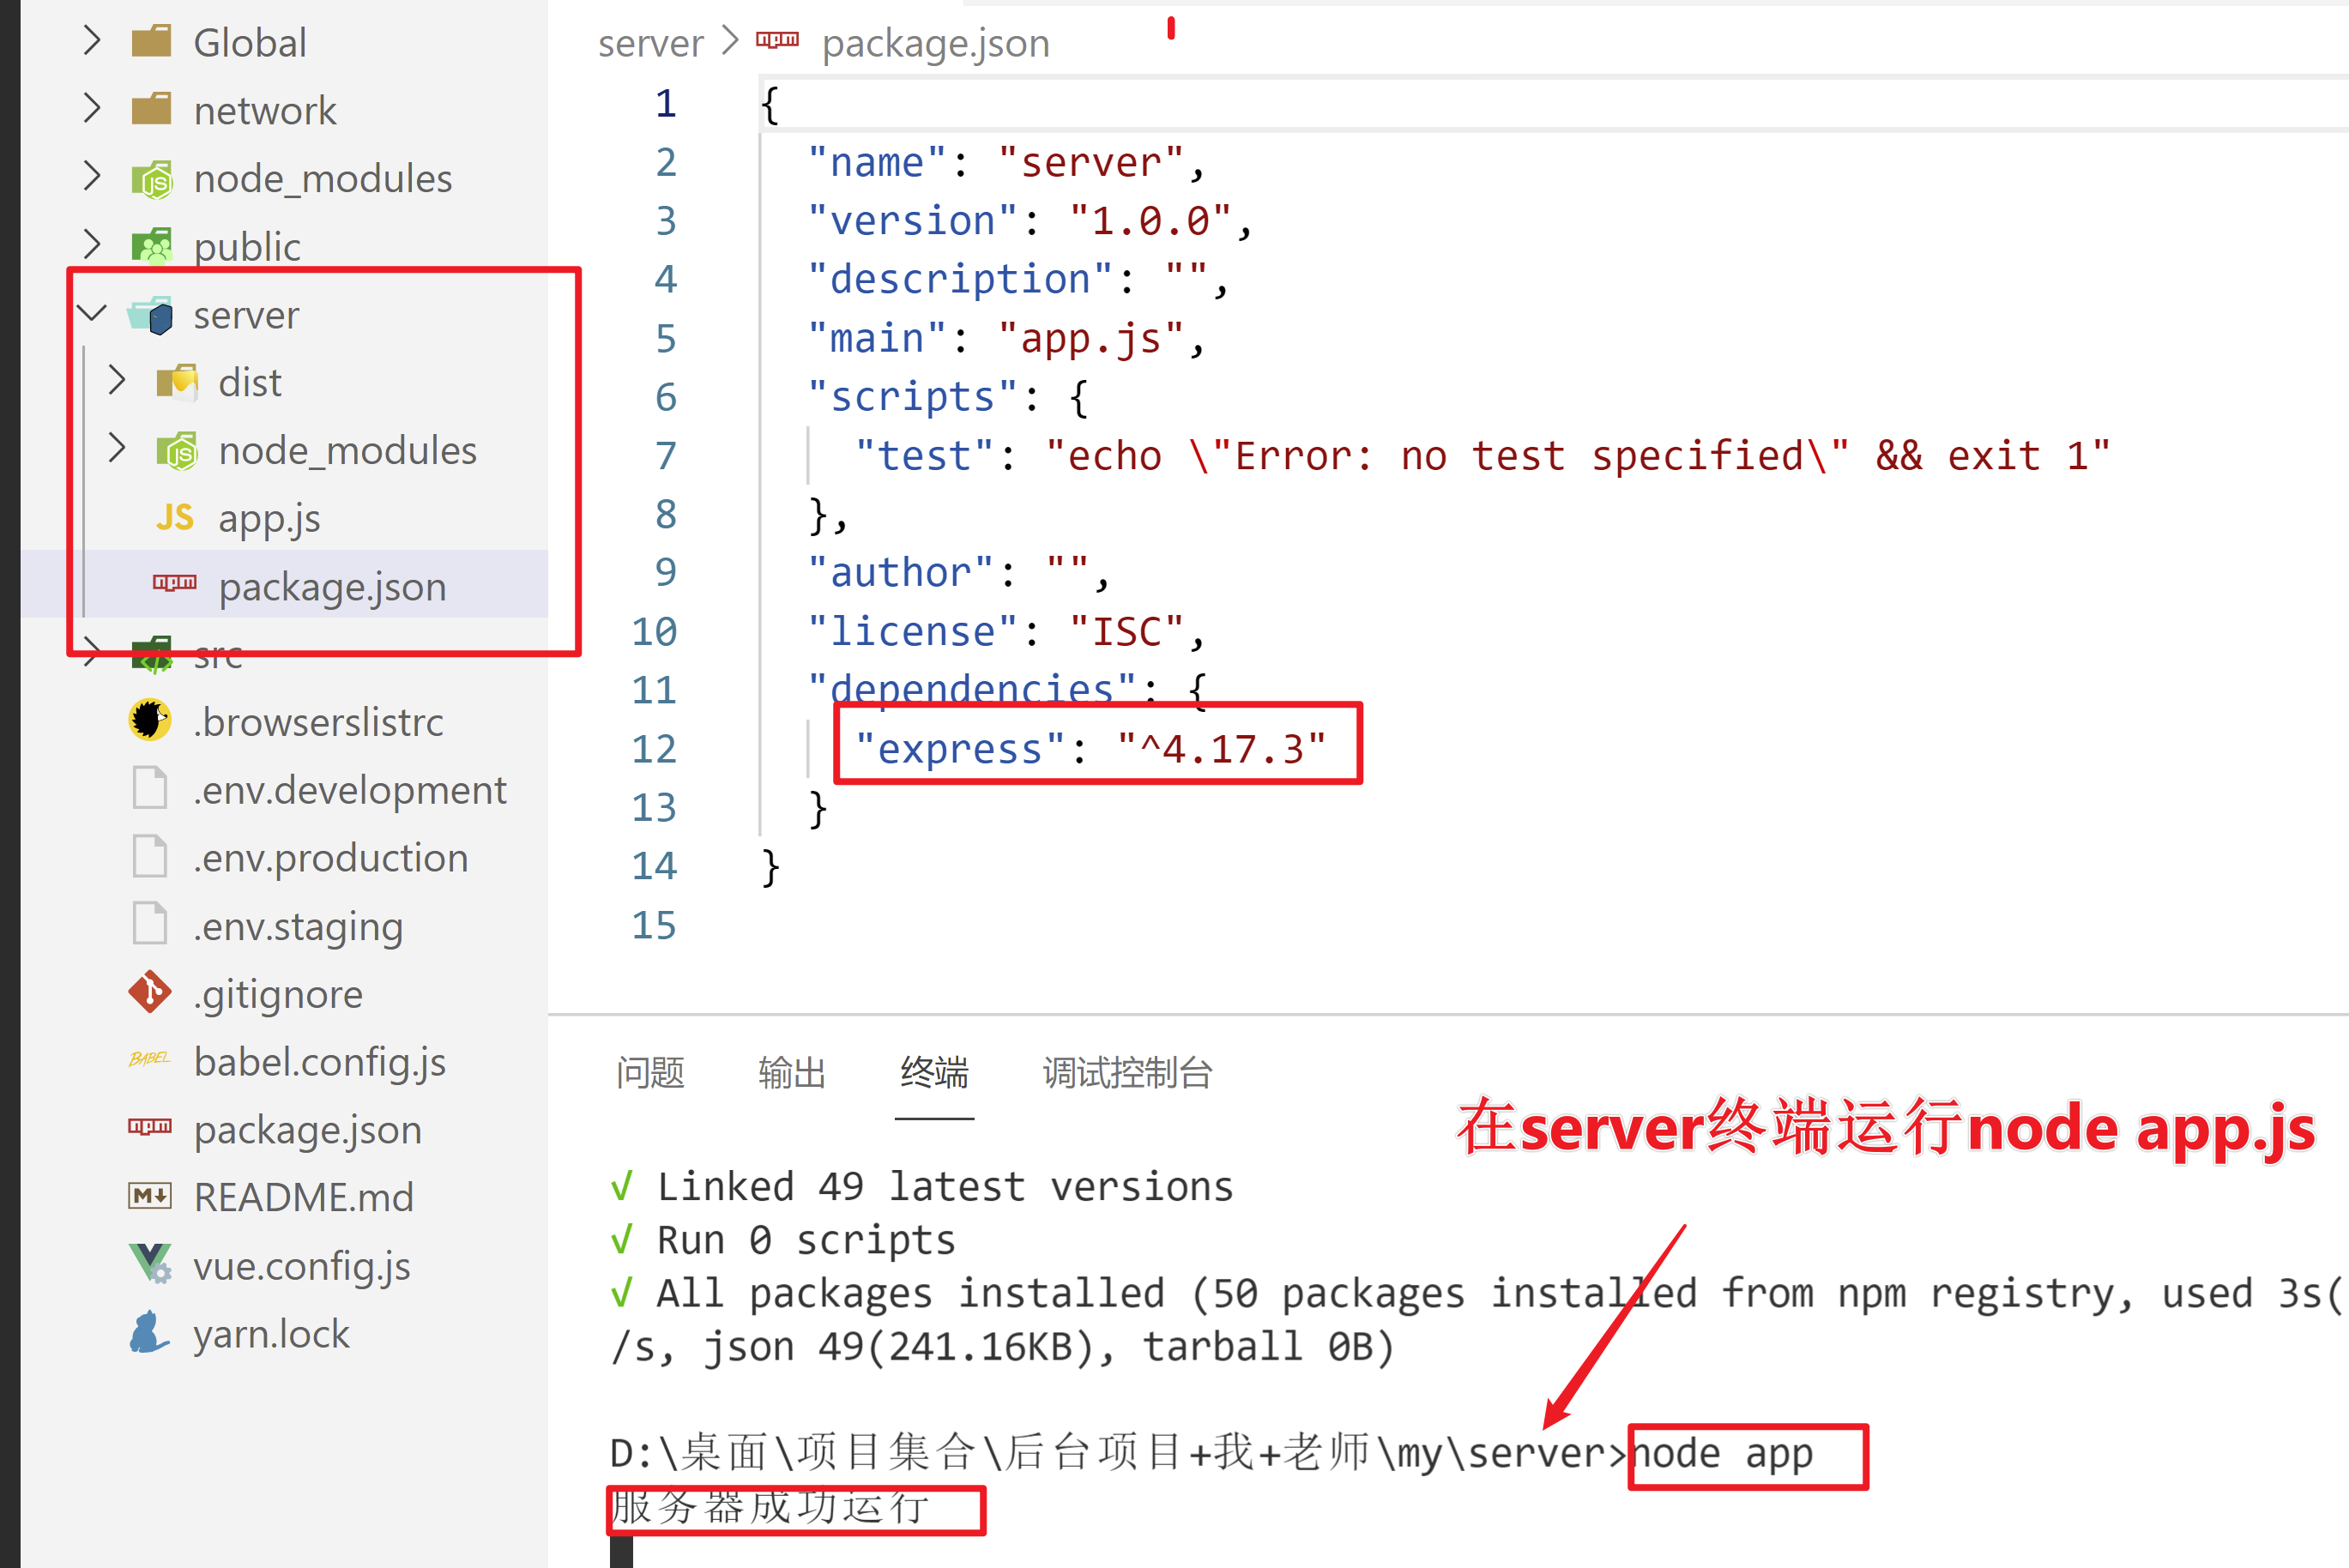Viewport: 2349px width, 1568px height.
Task: Click the "main" key on line 5
Action: click(x=877, y=339)
